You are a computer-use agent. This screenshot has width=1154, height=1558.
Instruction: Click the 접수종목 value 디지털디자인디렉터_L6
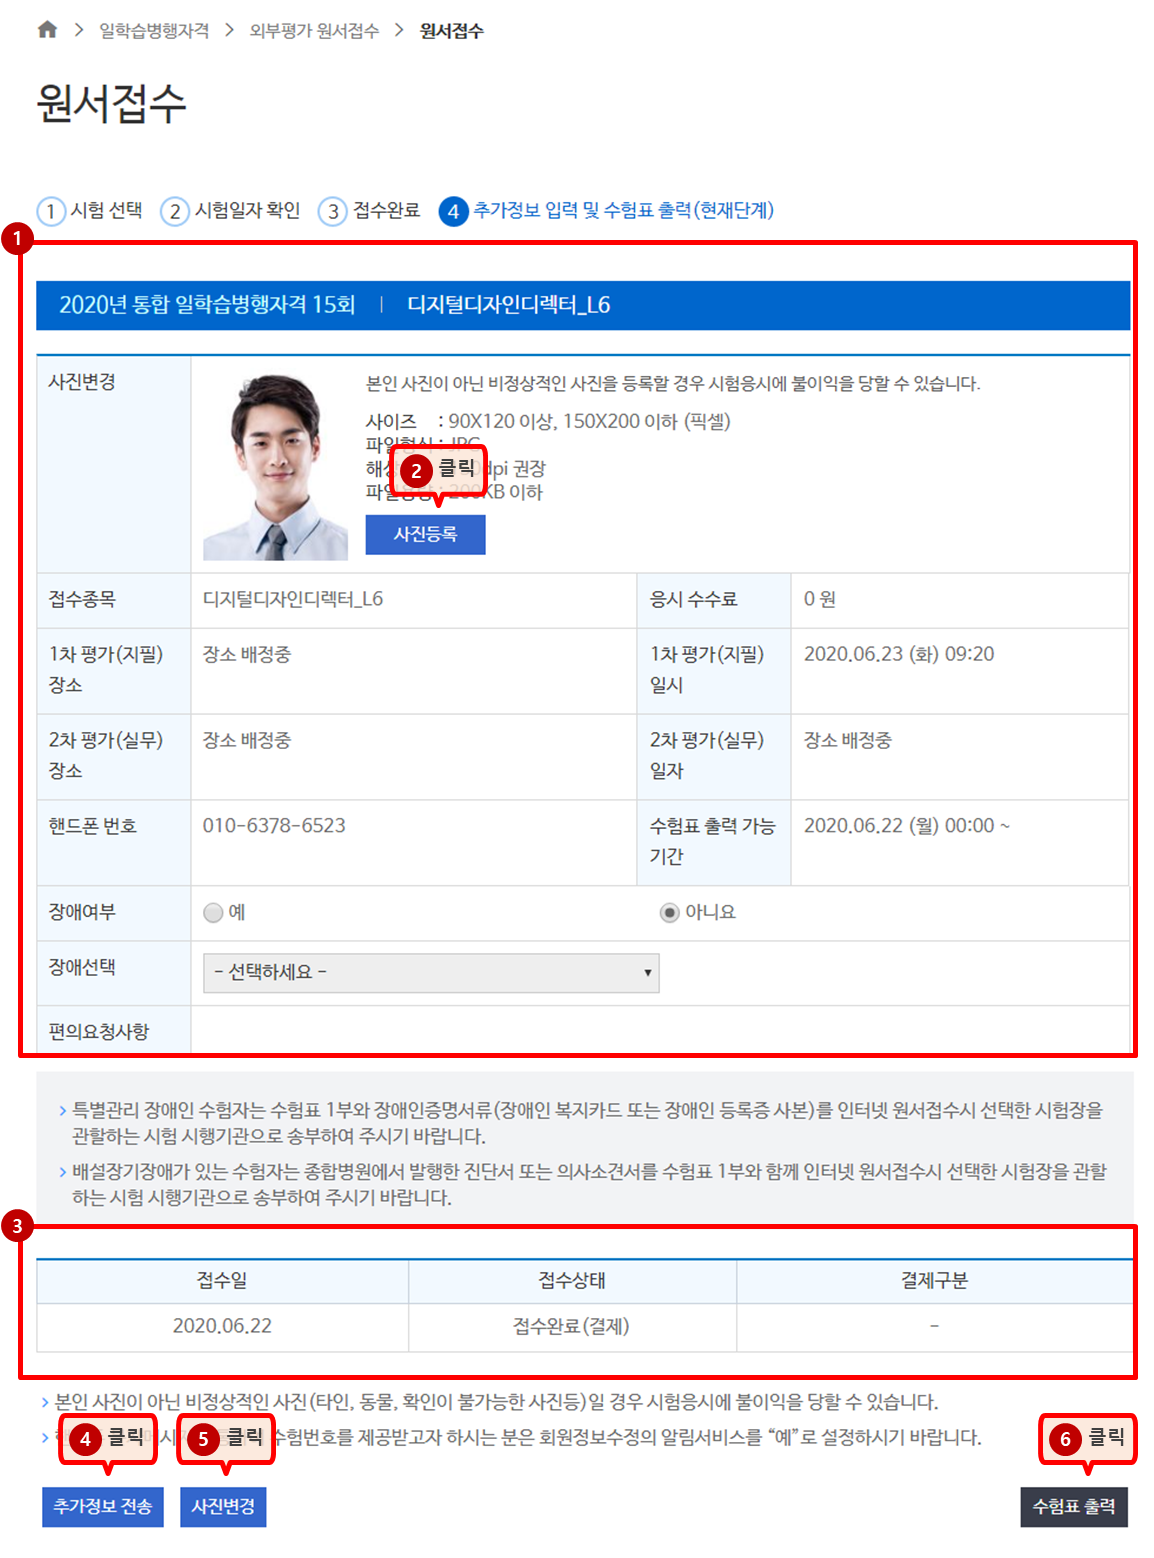point(293,599)
